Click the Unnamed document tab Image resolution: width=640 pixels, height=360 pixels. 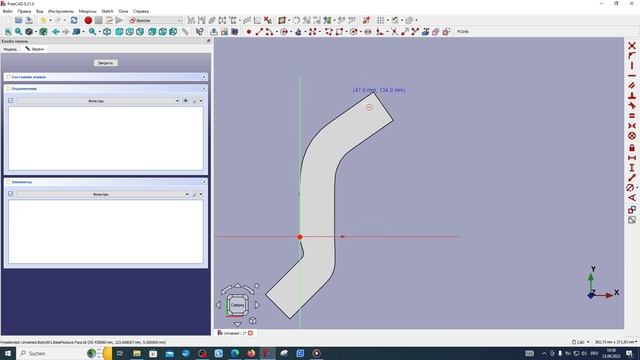[x=235, y=333]
